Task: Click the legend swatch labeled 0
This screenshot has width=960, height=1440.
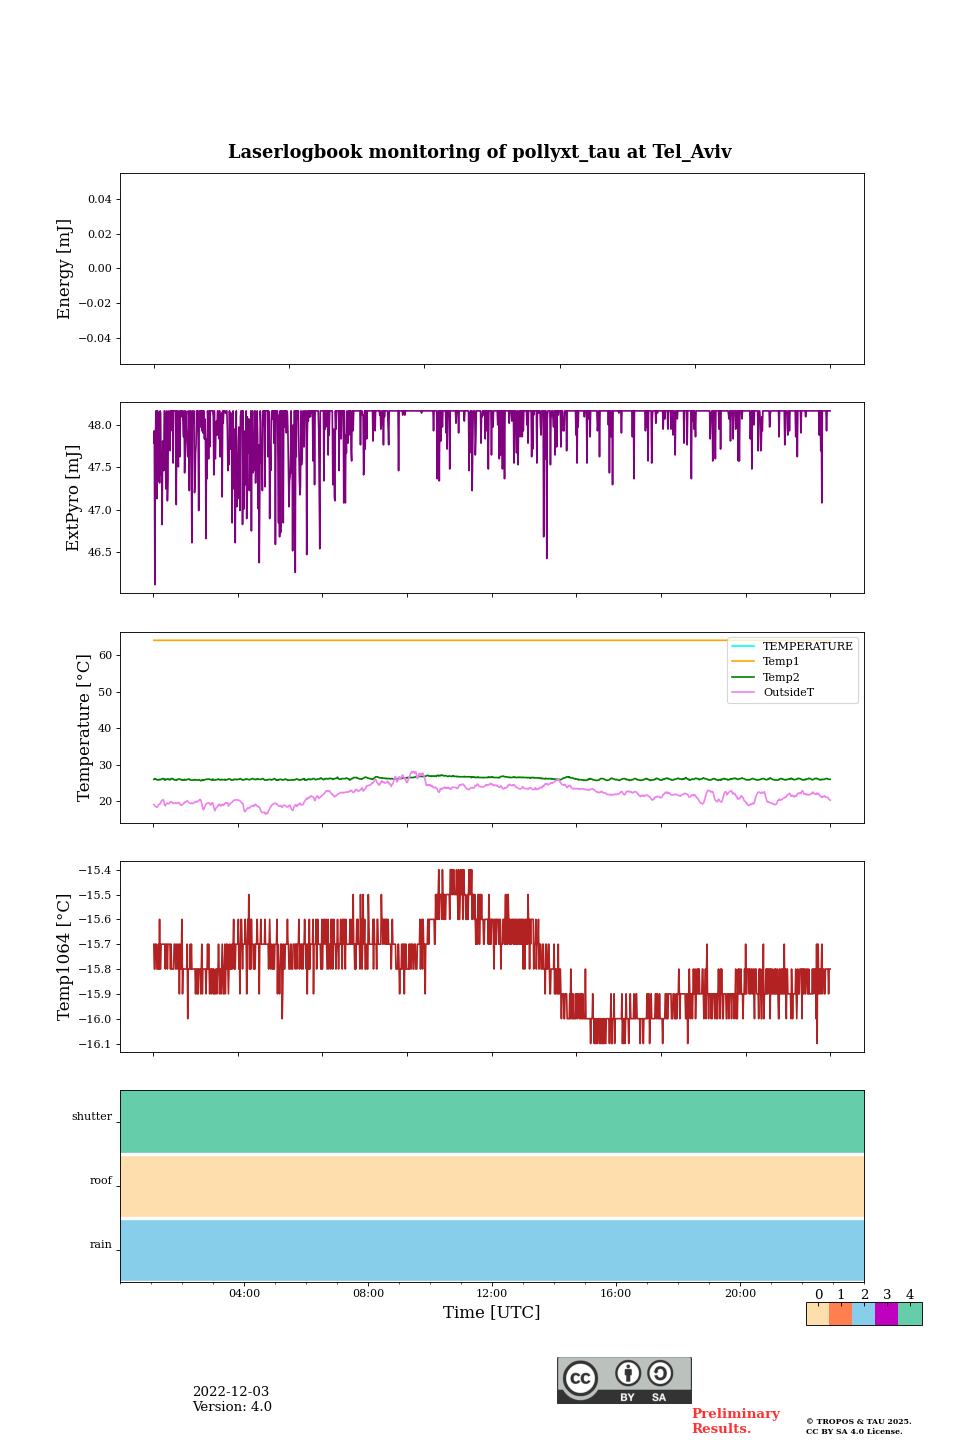Action: tap(818, 1314)
